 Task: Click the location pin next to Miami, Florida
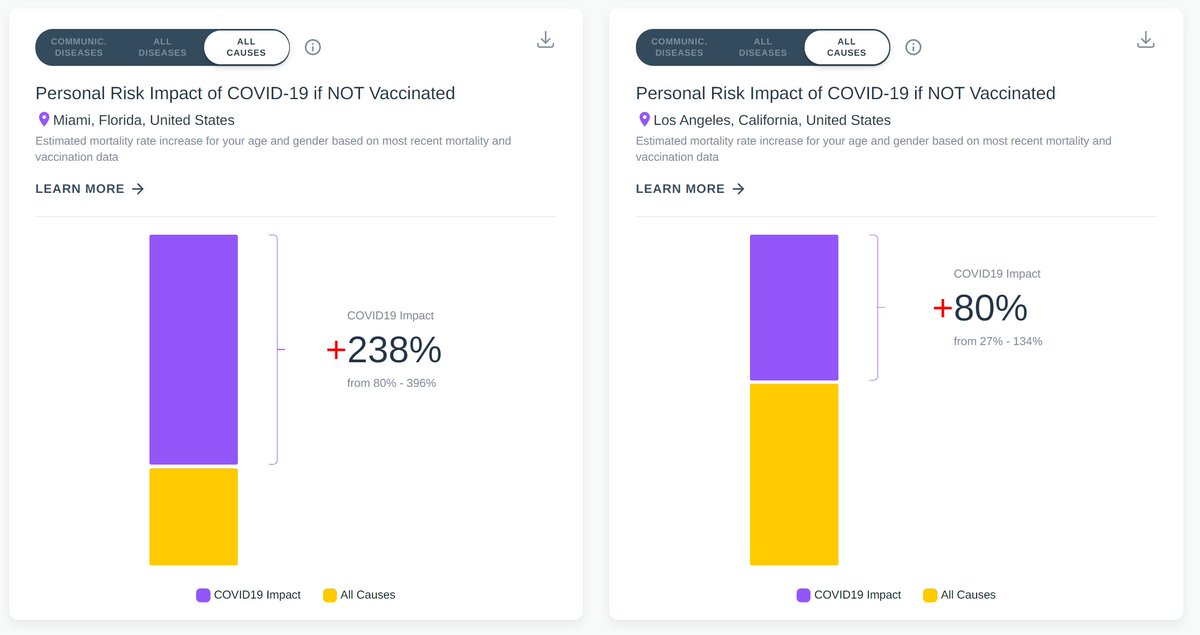[x=43, y=120]
